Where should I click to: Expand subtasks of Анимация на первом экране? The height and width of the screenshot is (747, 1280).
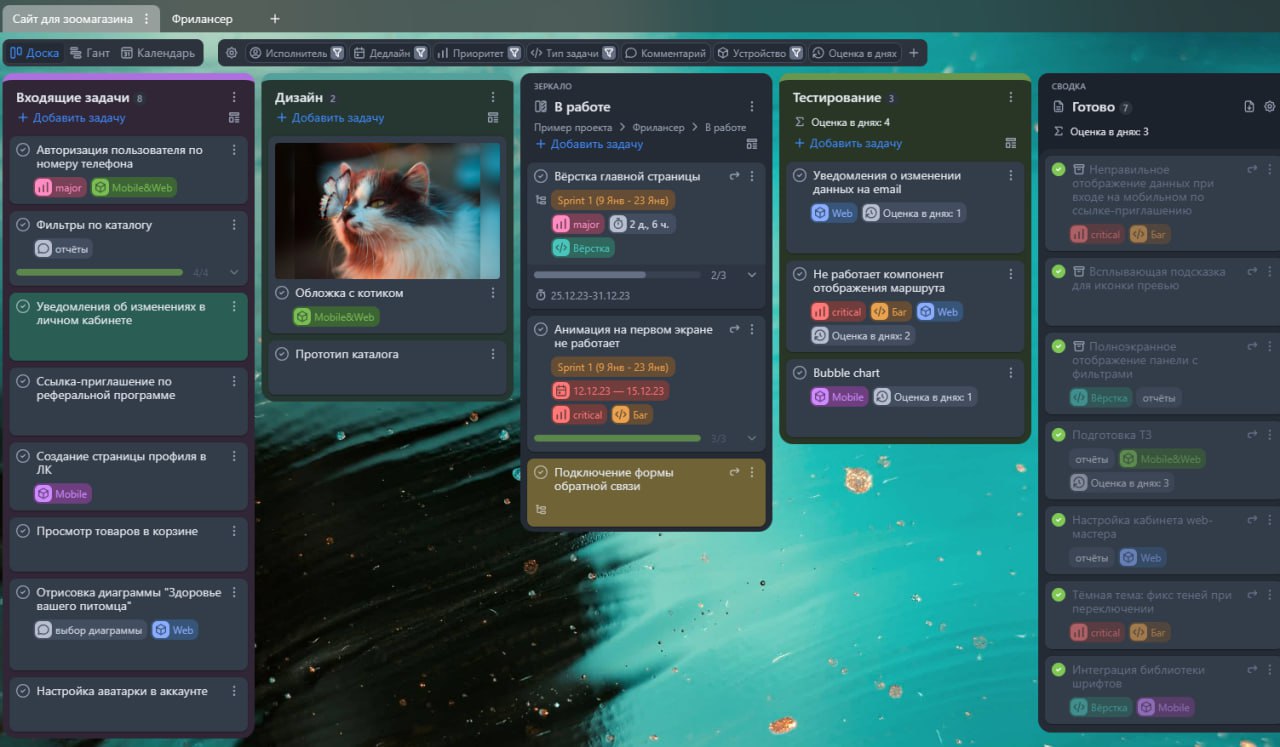752,438
